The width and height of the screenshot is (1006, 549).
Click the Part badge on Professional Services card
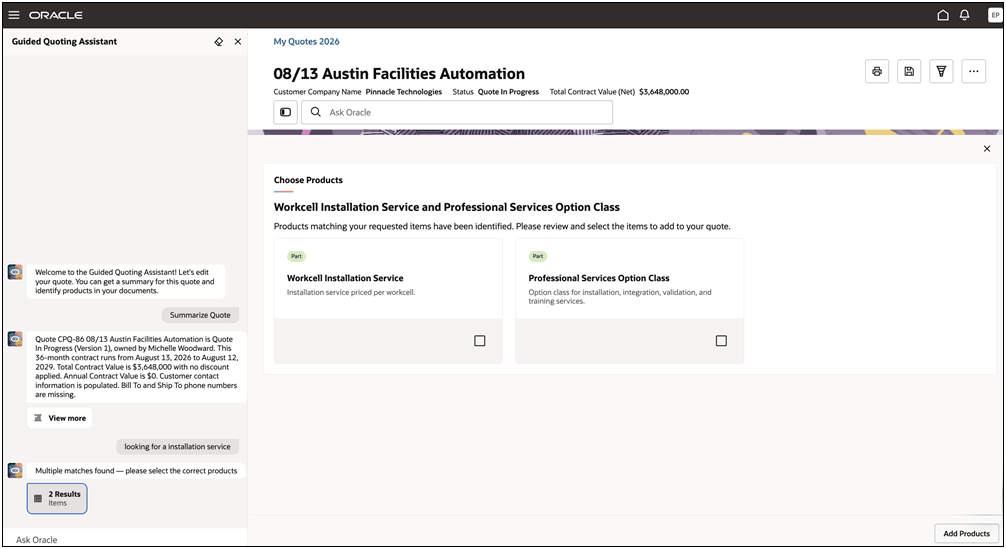point(538,257)
